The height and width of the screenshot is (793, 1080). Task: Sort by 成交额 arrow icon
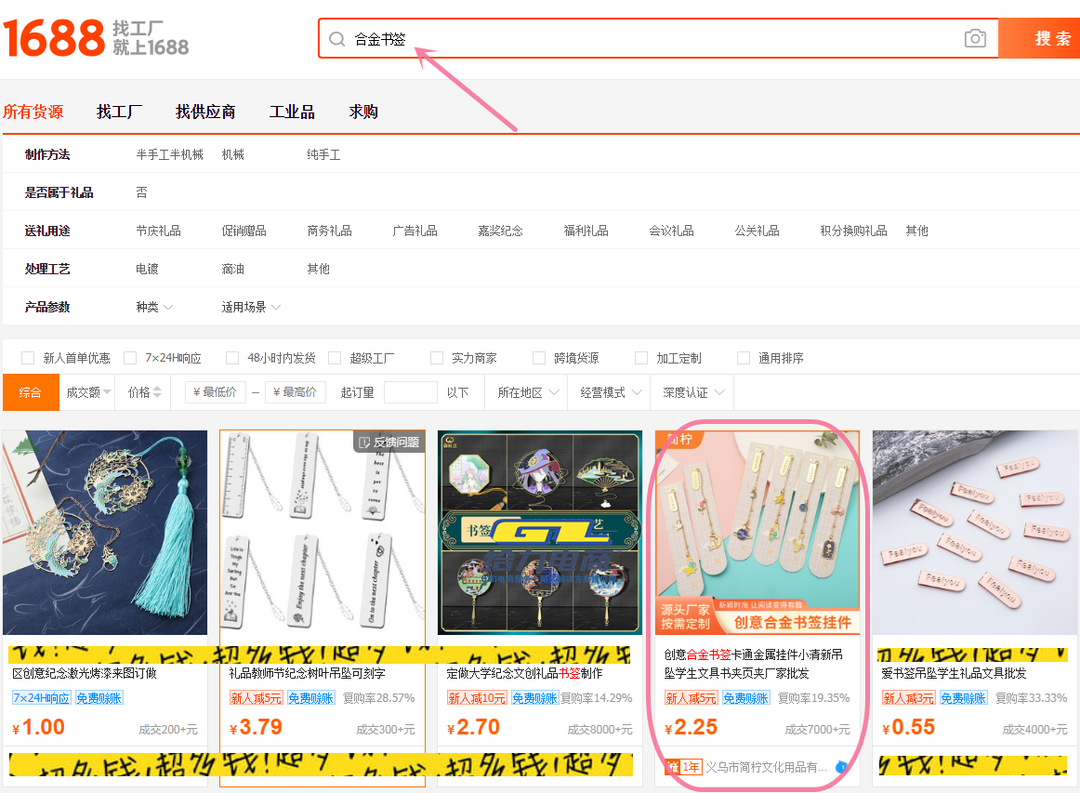(x=107, y=393)
